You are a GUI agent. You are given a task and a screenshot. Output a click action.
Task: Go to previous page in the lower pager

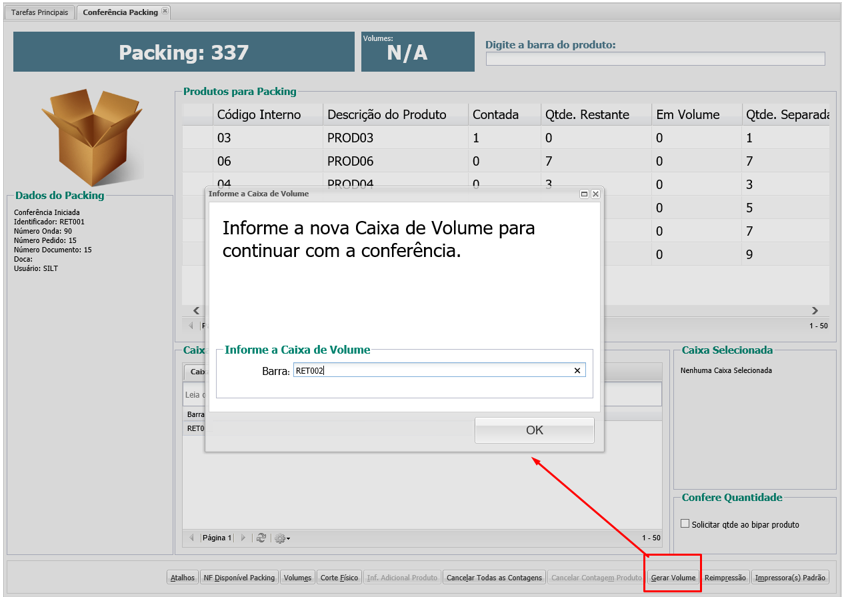point(192,538)
